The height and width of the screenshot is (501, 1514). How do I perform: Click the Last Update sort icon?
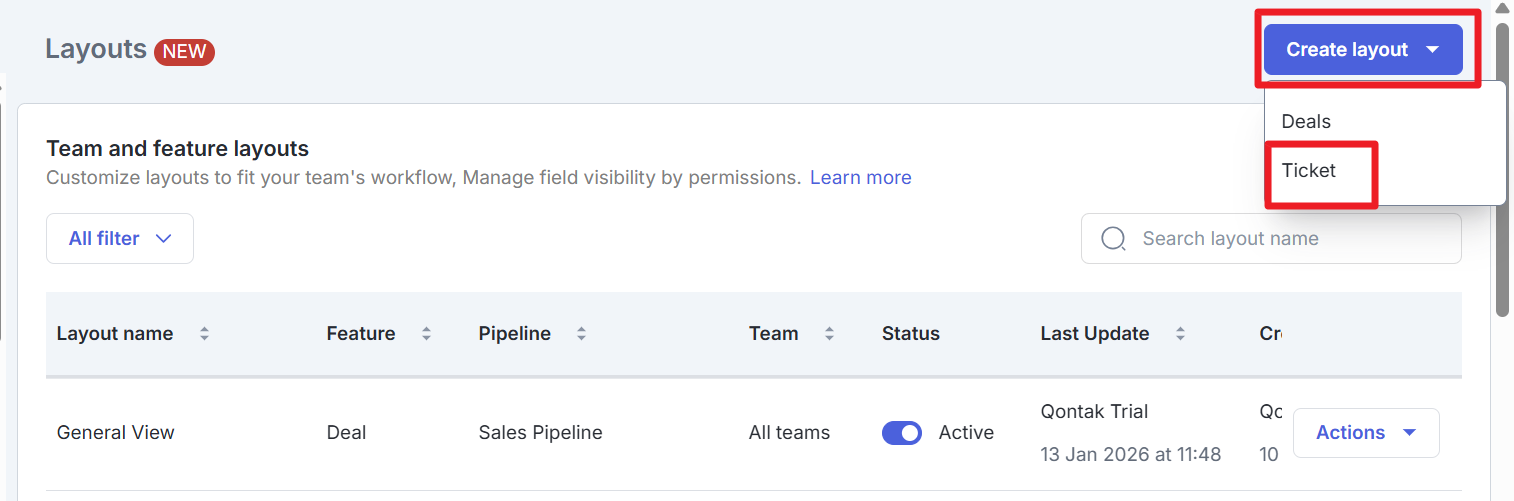pos(1180,334)
